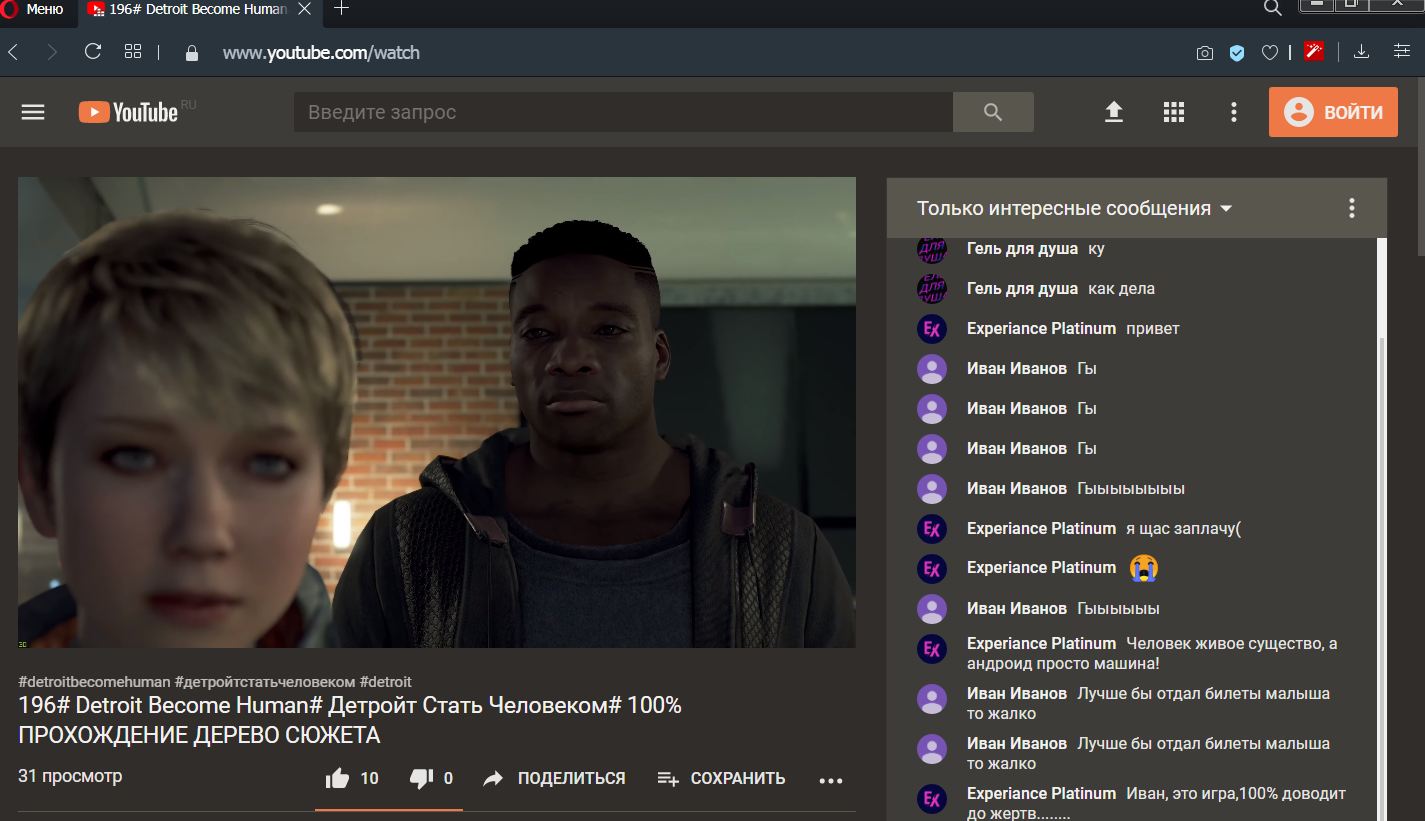Click author name Гель для душа before 'ку'
Image resolution: width=1425 pixels, height=821 pixels.
coord(1022,249)
